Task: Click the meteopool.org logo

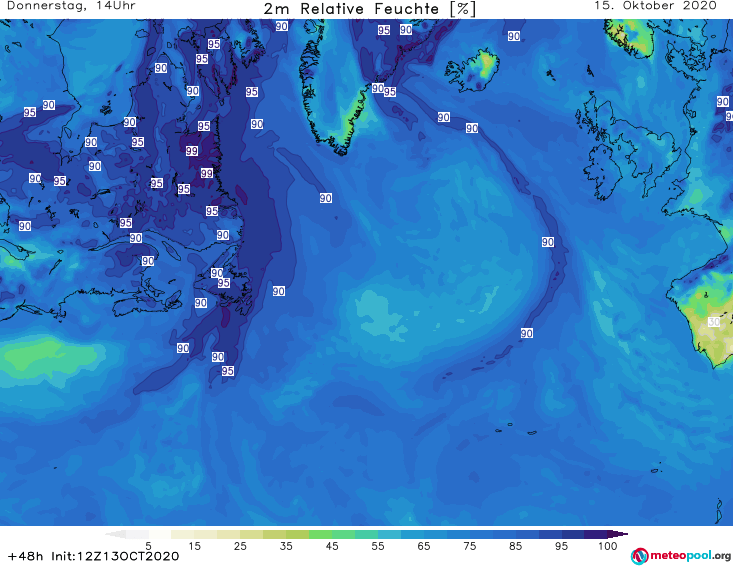Action: point(681,556)
